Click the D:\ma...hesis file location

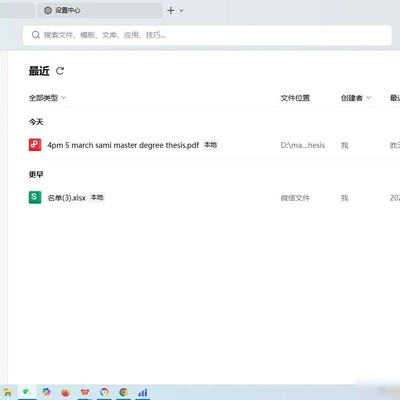pyautogui.click(x=303, y=145)
